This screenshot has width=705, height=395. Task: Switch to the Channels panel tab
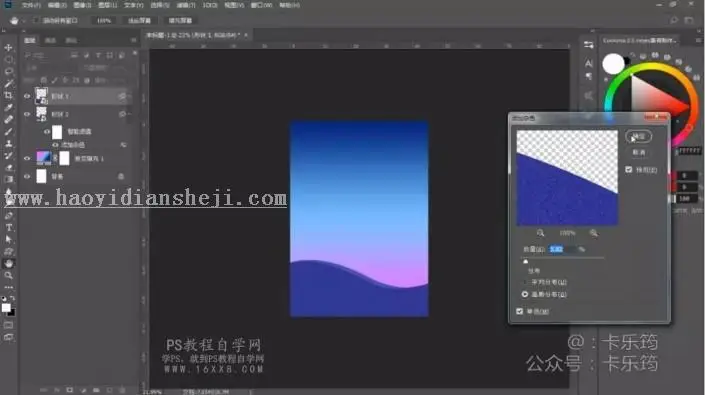pyautogui.click(x=50, y=40)
